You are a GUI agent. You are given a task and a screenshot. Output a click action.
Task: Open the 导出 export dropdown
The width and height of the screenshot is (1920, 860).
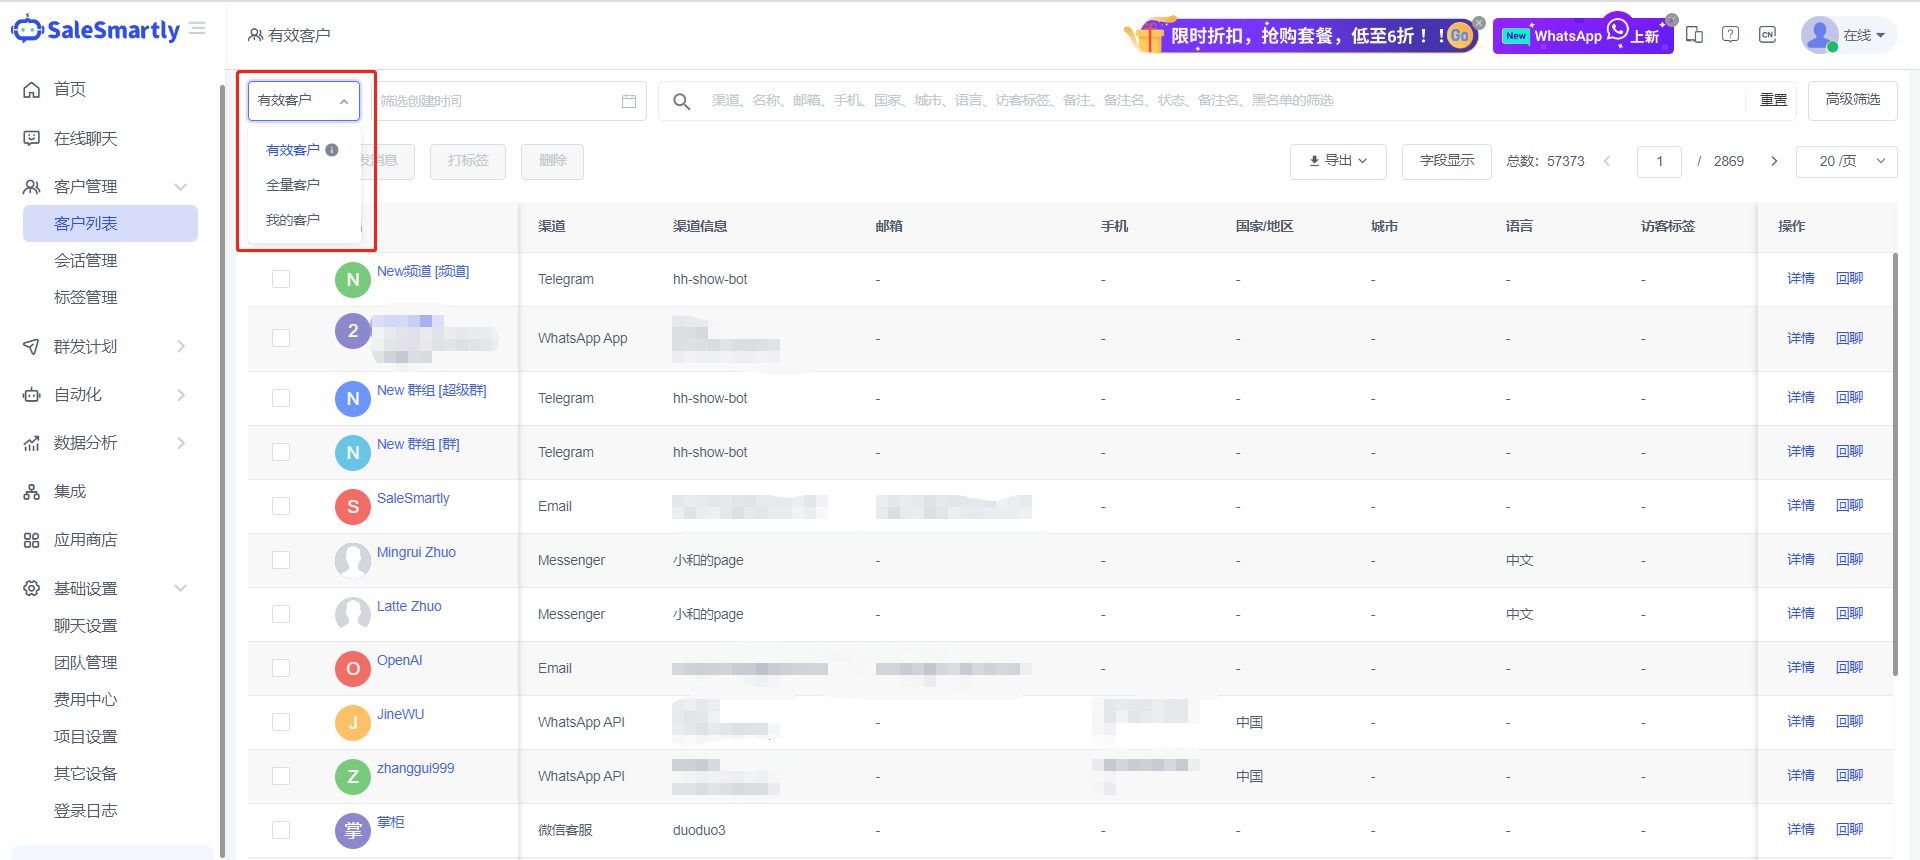1338,161
